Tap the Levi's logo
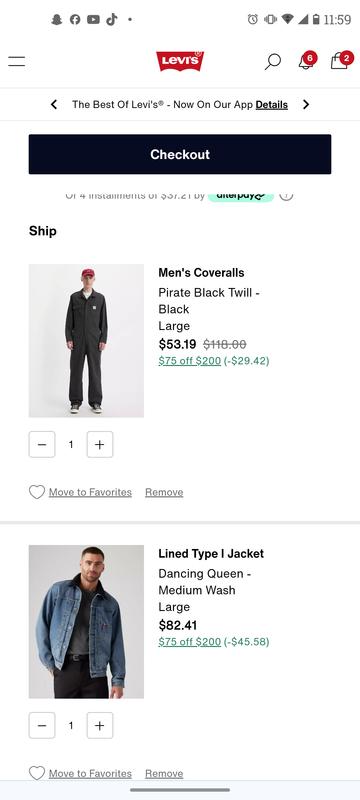This screenshot has height=800, width=360. click(x=180, y=61)
